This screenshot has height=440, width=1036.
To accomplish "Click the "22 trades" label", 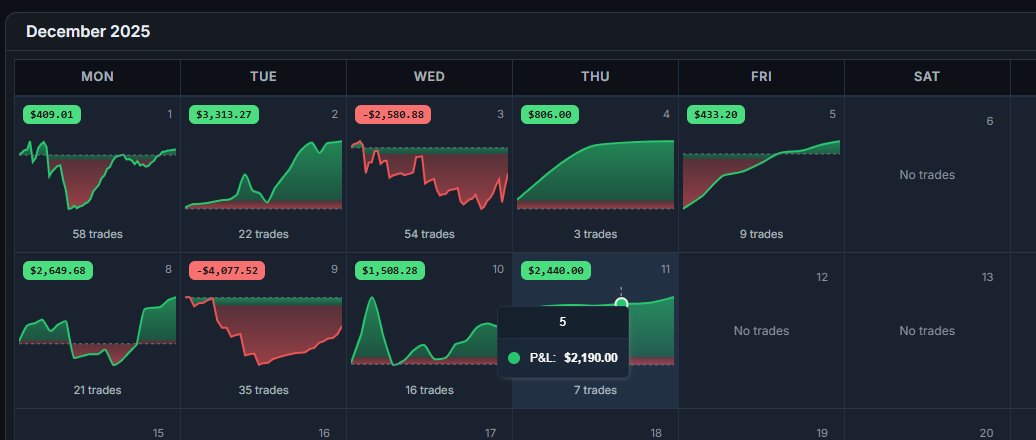I will [x=264, y=234].
